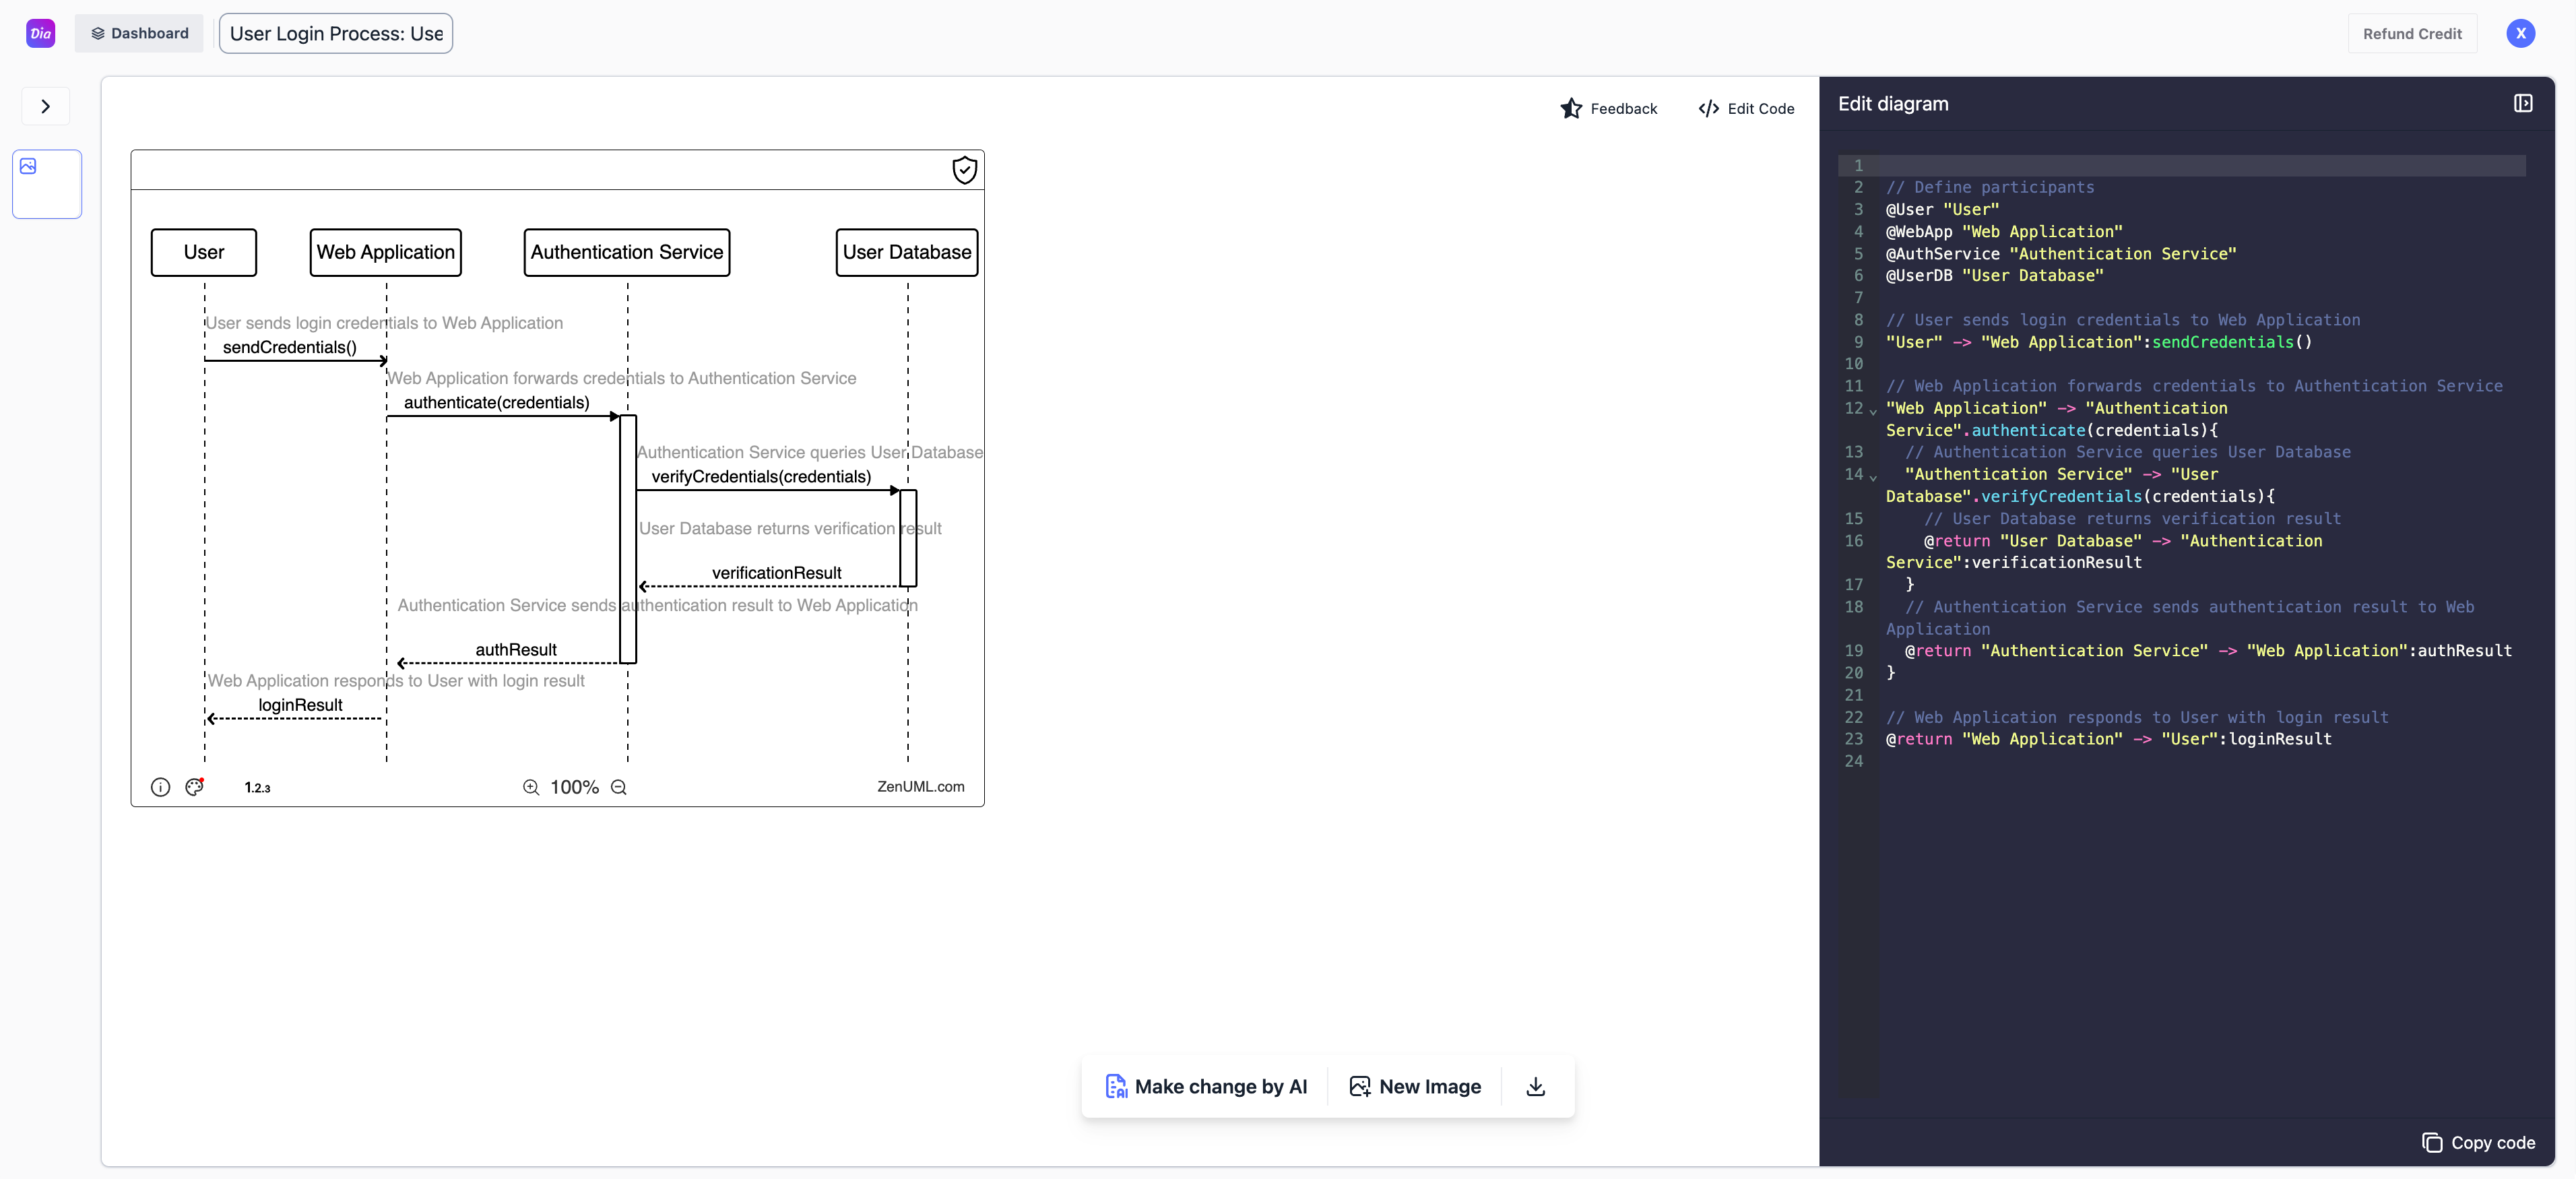Open Edit Code via the code brackets icon
The image size is (2576, 1179).
pos(1709,108)
